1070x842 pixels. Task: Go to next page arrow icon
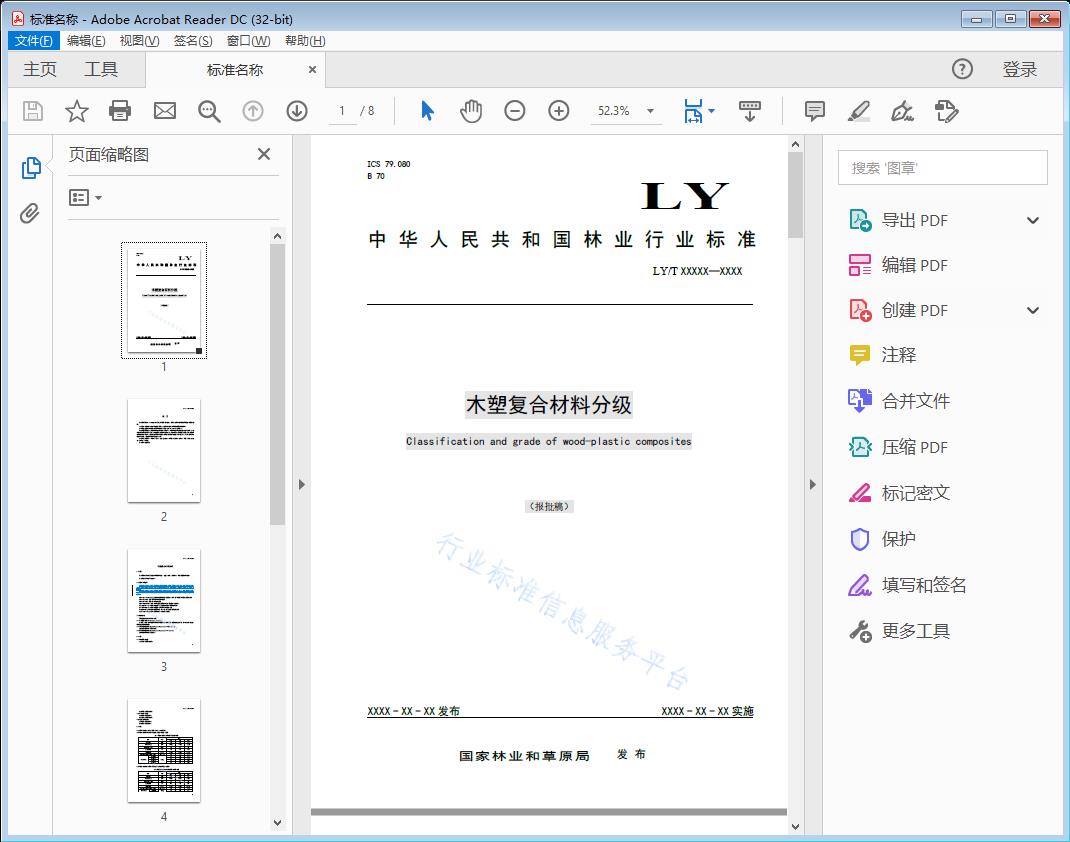point(296,111)
